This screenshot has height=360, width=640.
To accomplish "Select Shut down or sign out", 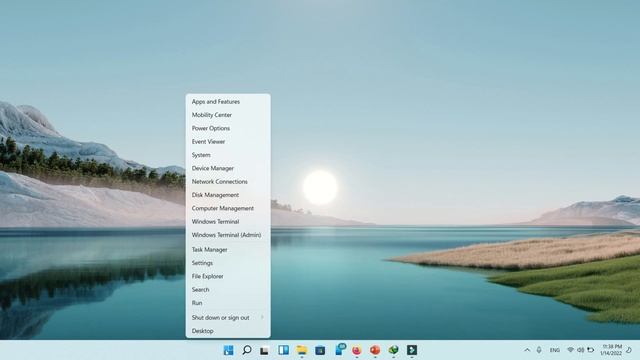I will (x=228, y=318).
